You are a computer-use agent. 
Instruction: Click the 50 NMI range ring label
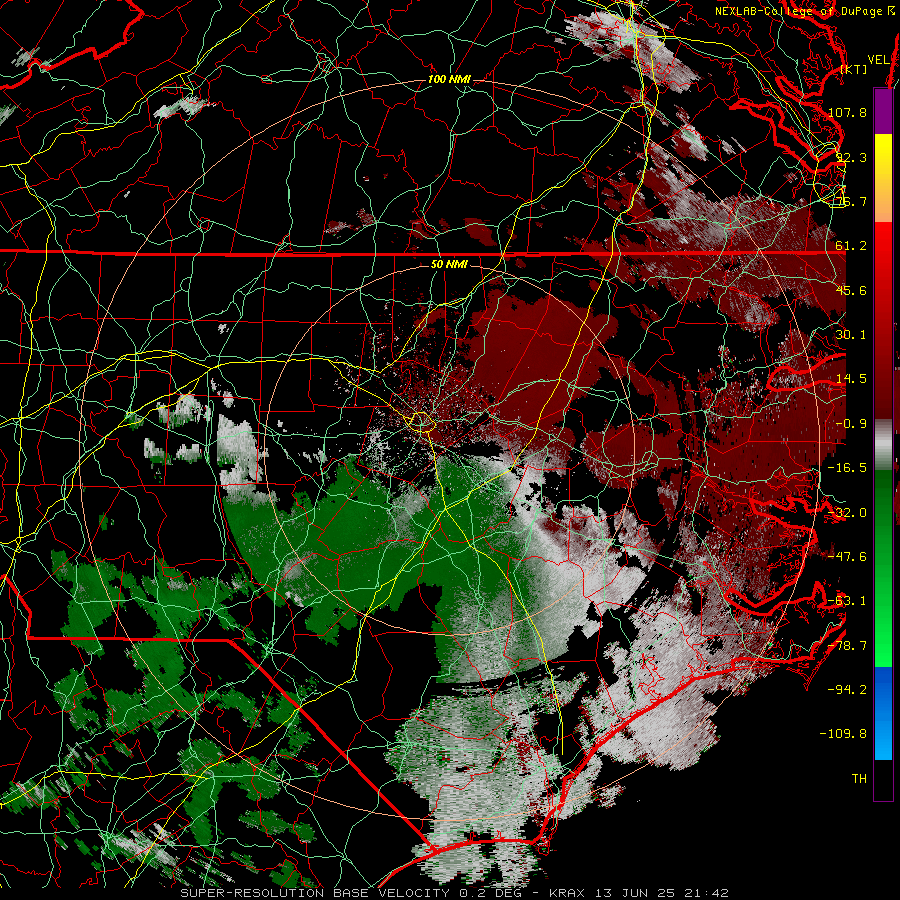[449, 265]
